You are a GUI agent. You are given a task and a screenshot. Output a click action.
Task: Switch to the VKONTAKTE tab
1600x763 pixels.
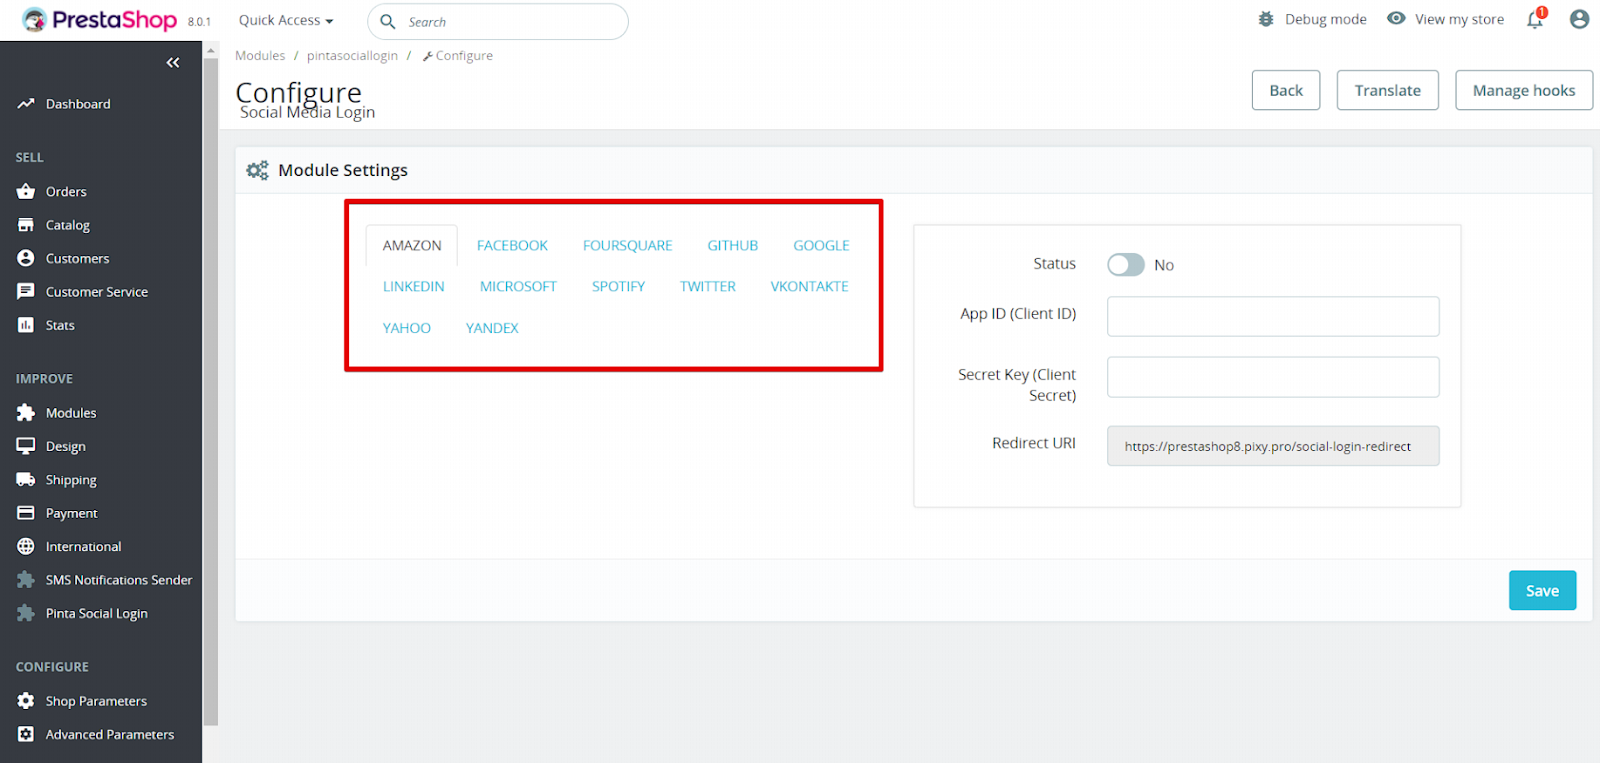pyautogui.click(x=809, y=287)
